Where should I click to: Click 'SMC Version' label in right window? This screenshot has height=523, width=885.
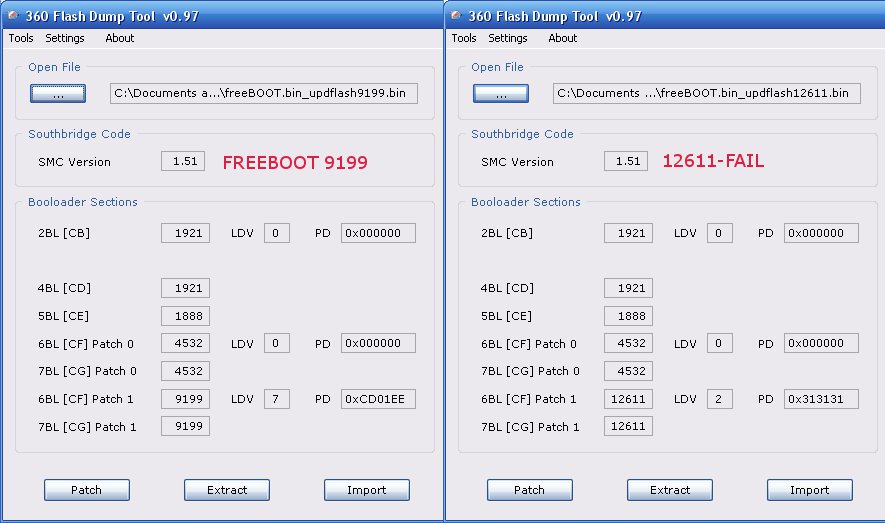click(518, 162)
